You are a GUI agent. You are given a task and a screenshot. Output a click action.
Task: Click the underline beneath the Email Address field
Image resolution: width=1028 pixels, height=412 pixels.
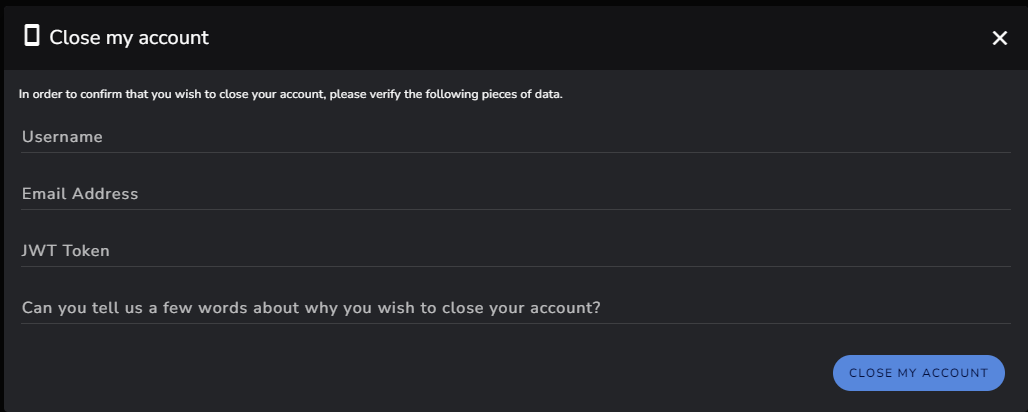[x=515, y=209]
